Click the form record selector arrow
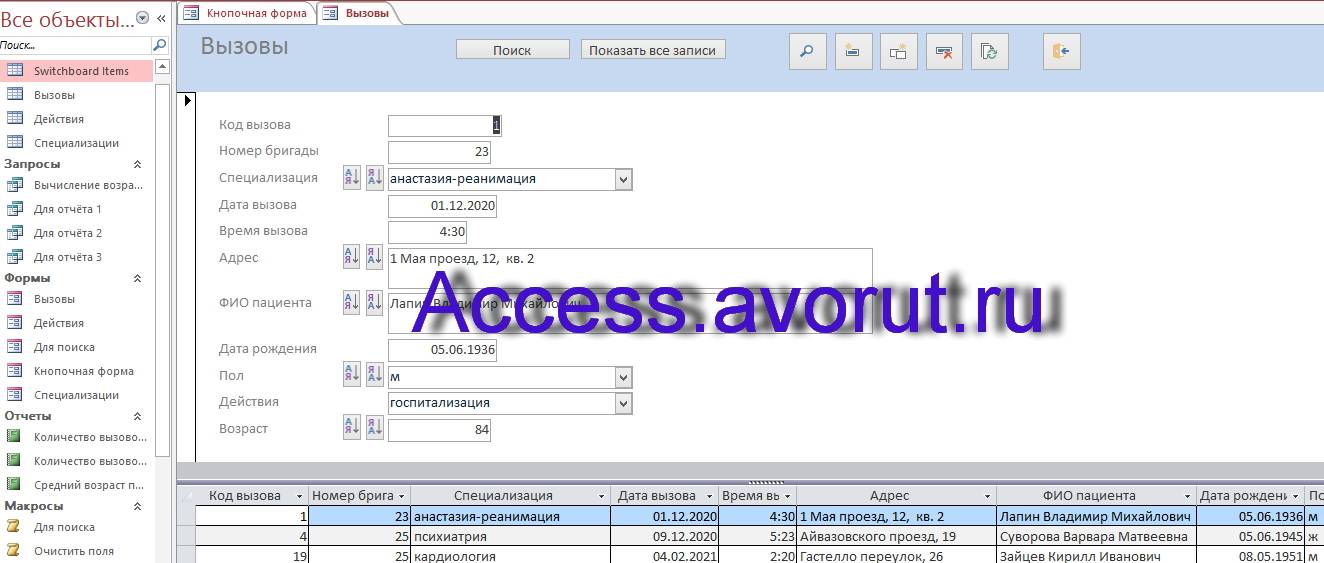This screenshot has width=1324, height=563. (x=186, y=99)
